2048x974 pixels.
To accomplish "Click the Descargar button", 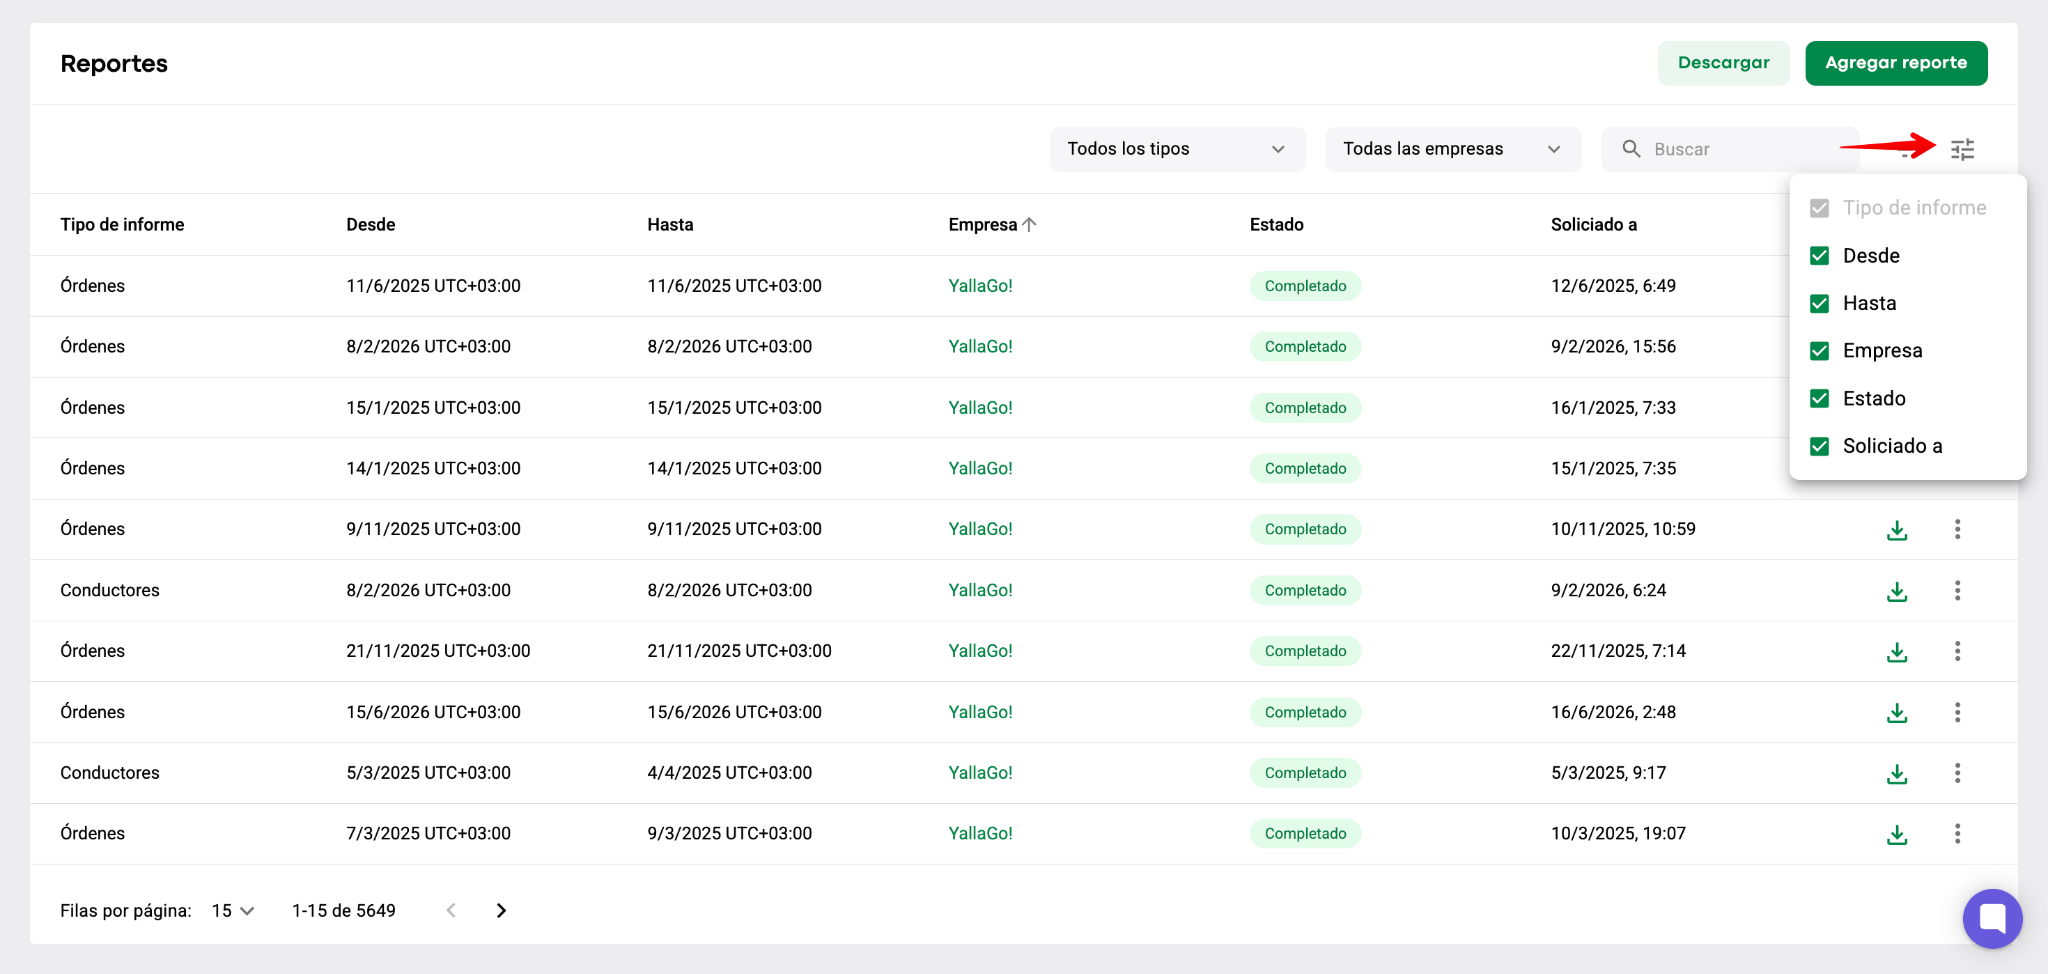I will click(1723, 63).
